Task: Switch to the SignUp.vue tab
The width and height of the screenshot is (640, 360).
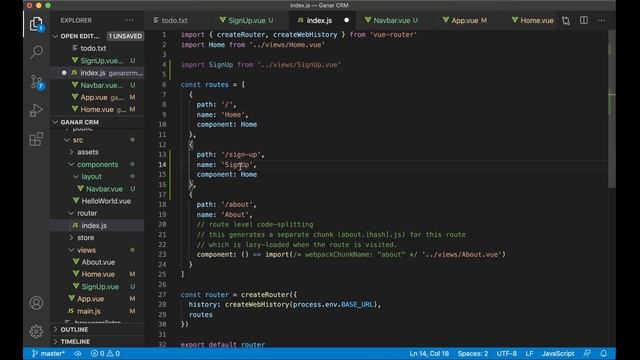Action: pos(247,20)
